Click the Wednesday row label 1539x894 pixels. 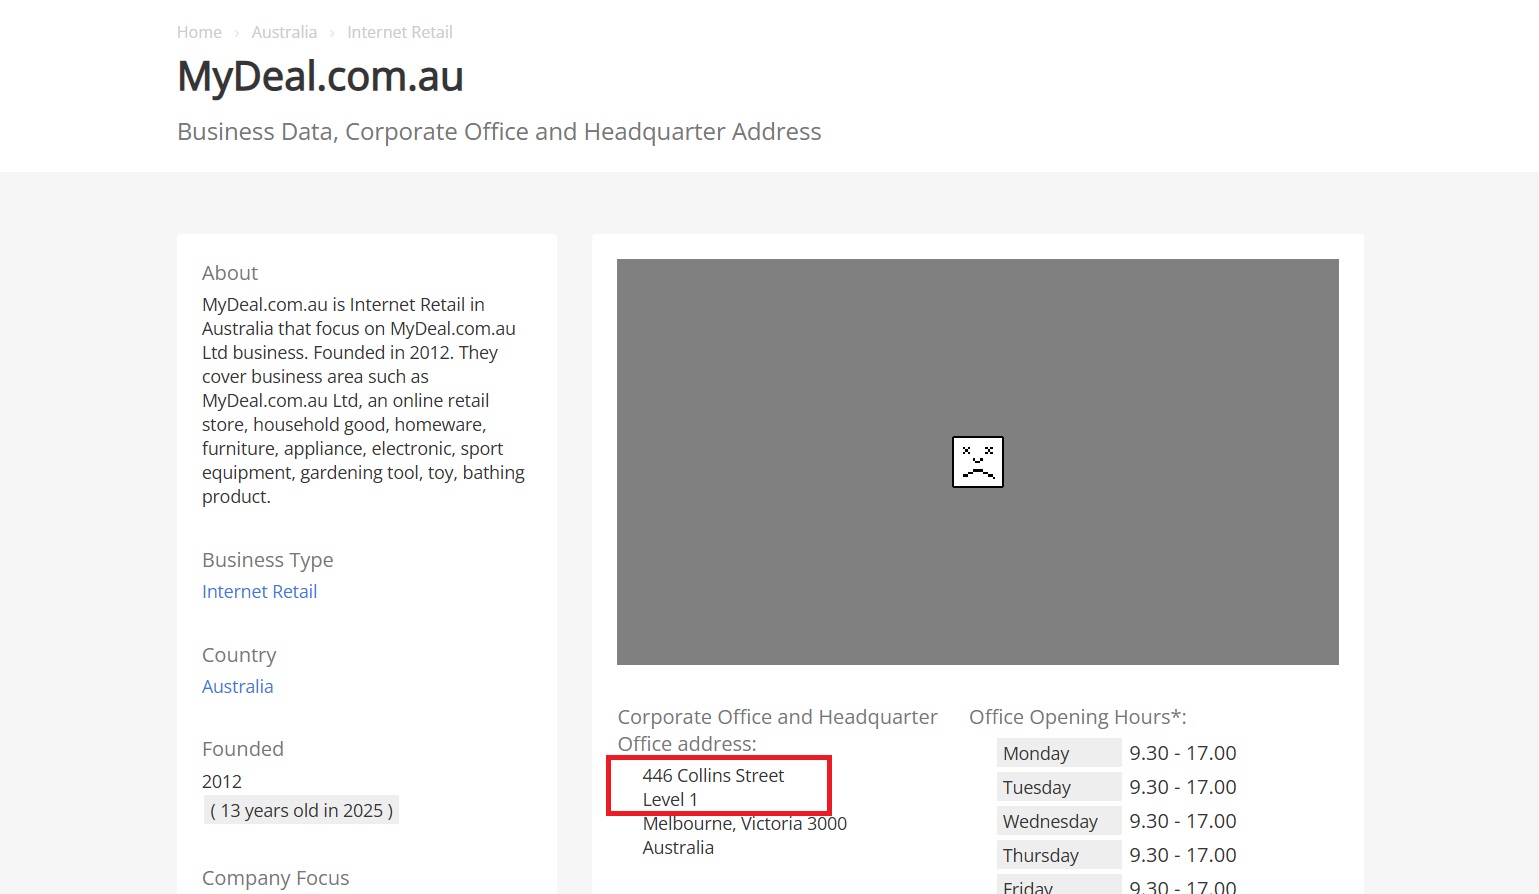[1059, 821]
